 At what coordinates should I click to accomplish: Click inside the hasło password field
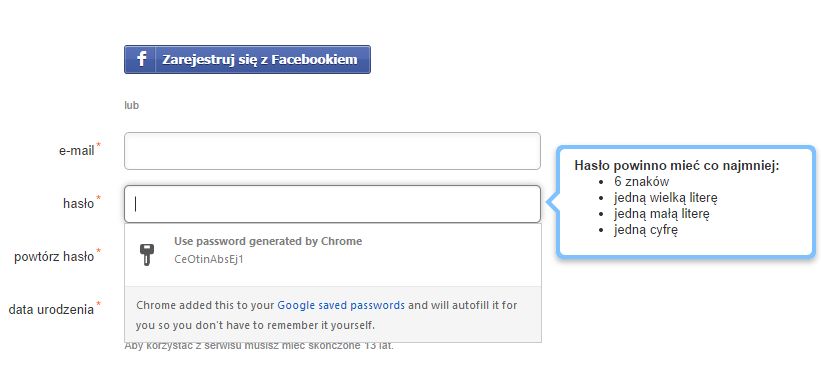pos(332,204)
